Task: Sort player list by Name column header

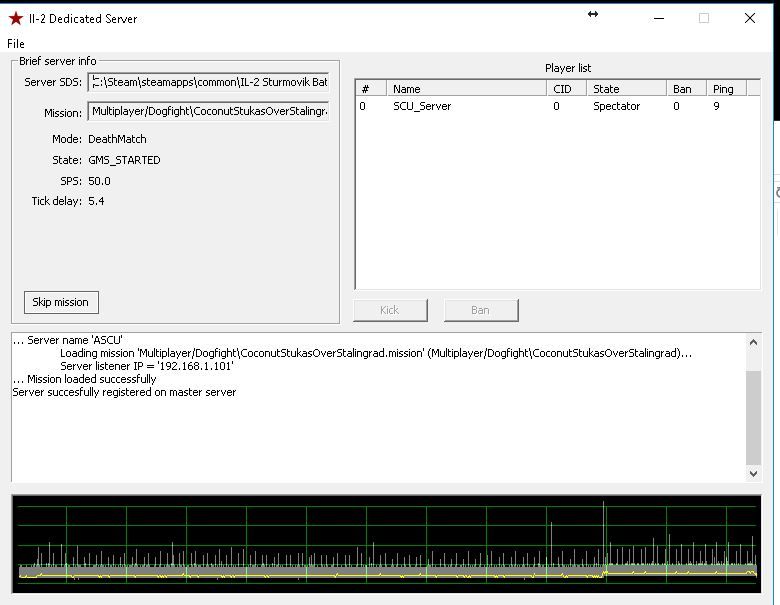Action: point(467,89)
